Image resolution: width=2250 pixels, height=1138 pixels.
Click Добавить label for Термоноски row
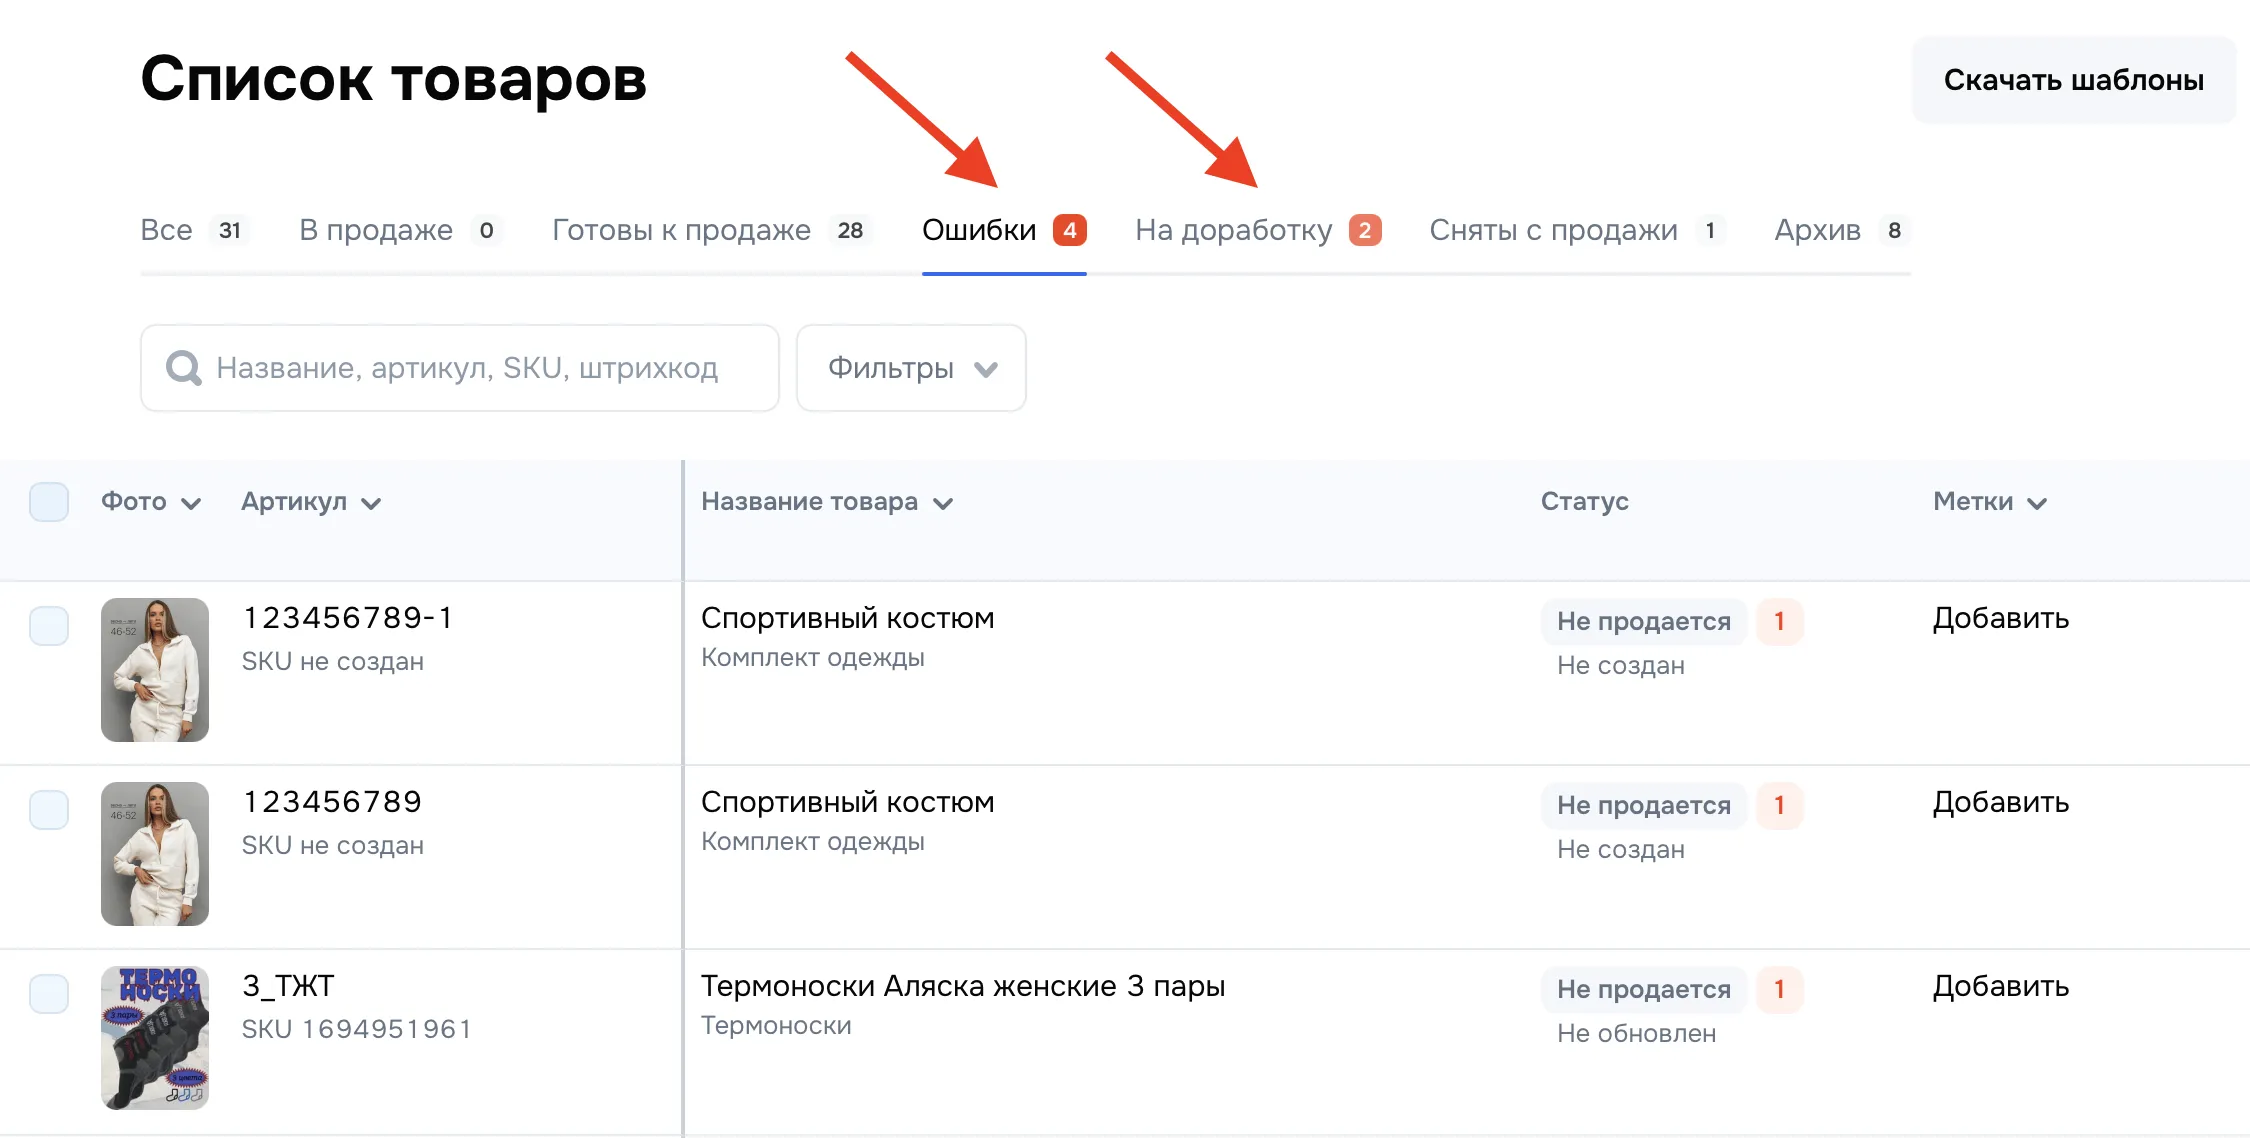(x=2000, y=986)
